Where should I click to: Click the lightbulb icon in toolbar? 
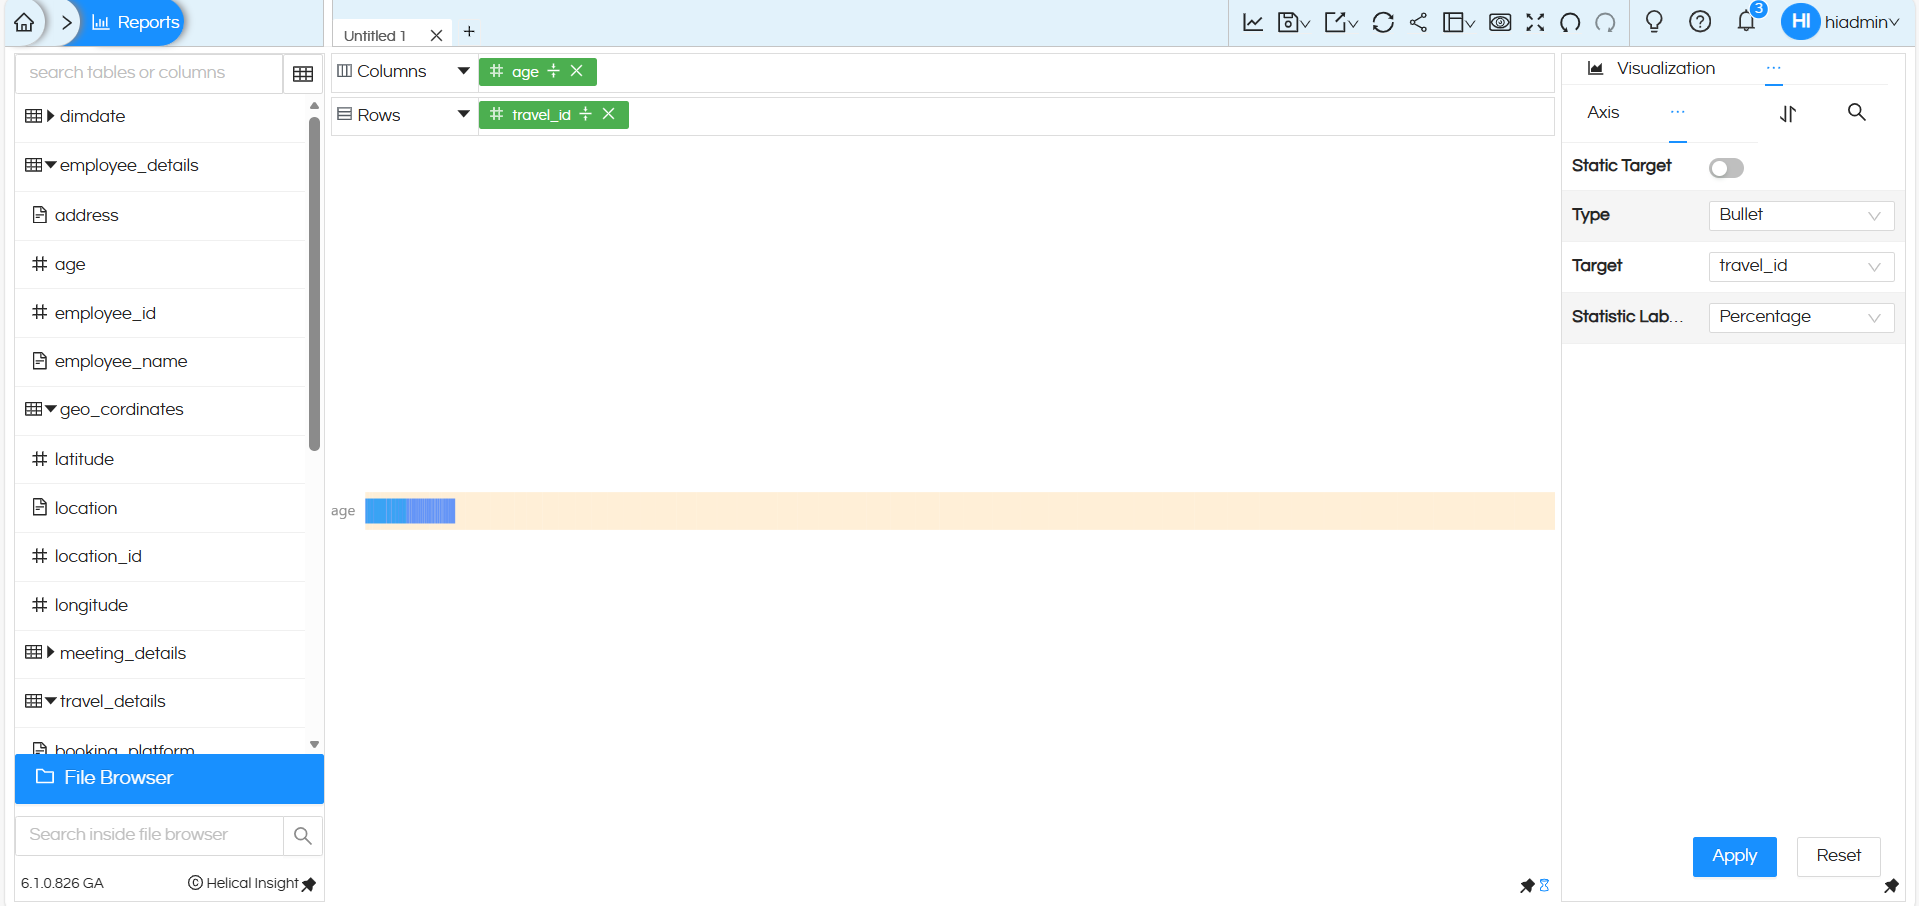[x=1654, y=21]
